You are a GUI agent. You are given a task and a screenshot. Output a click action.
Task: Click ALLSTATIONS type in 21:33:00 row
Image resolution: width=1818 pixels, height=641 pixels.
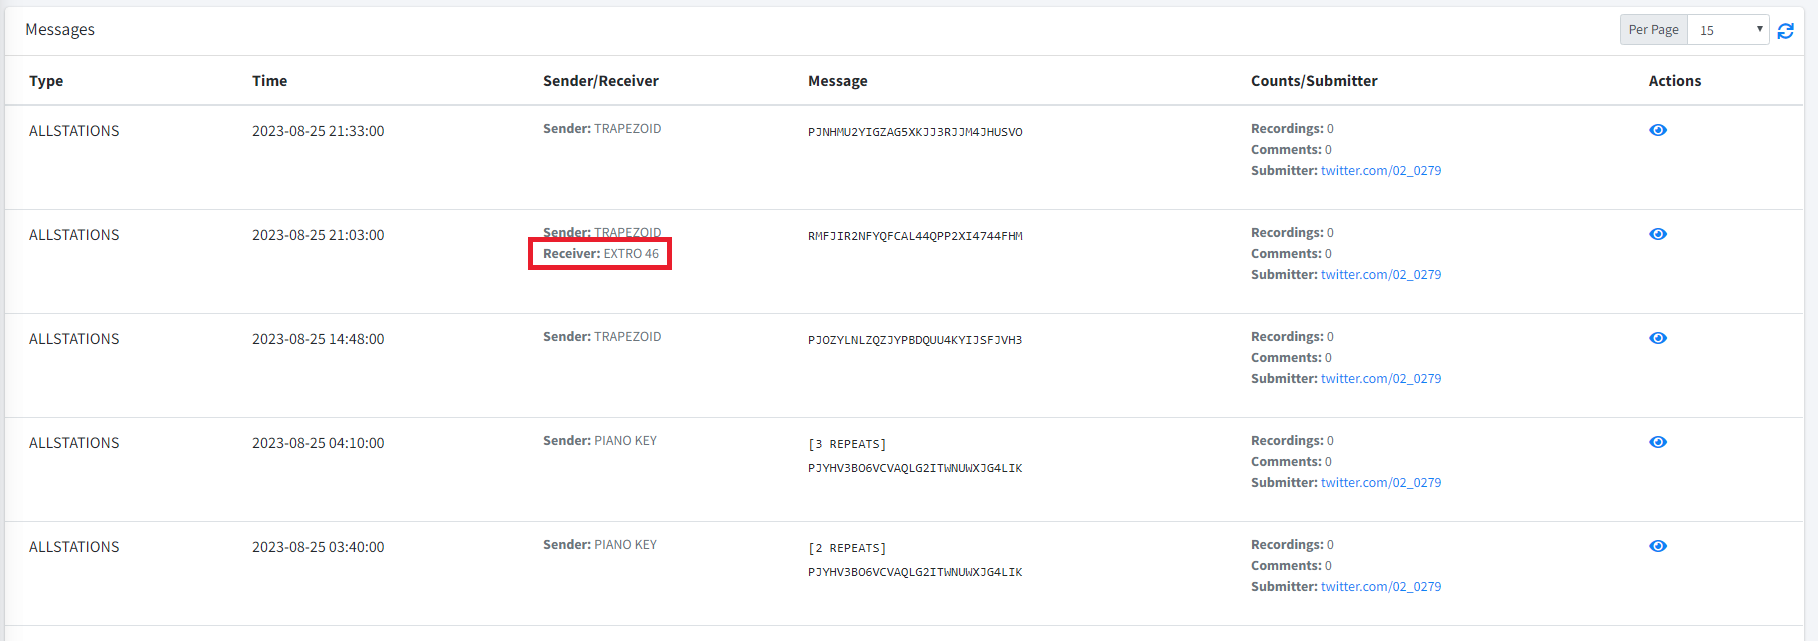point(74,131)
